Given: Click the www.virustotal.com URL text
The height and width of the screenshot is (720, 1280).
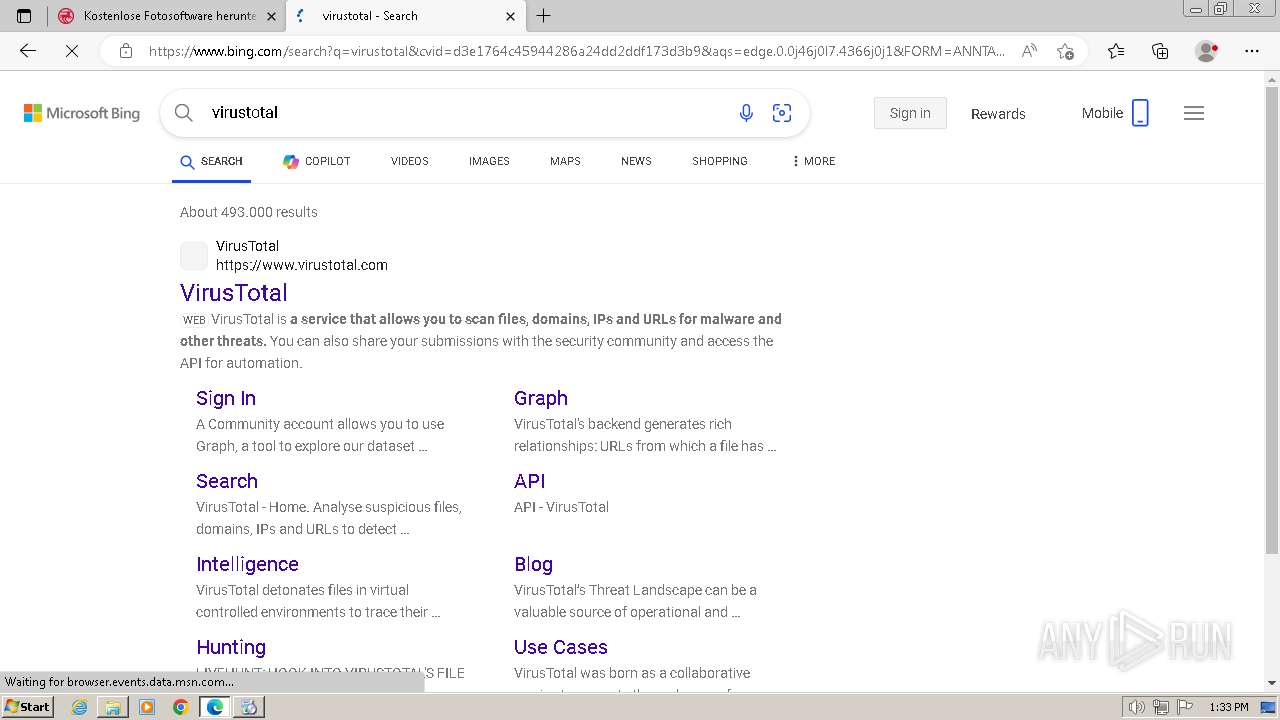Looking at the screenshot, I should (x=302, y=265).
